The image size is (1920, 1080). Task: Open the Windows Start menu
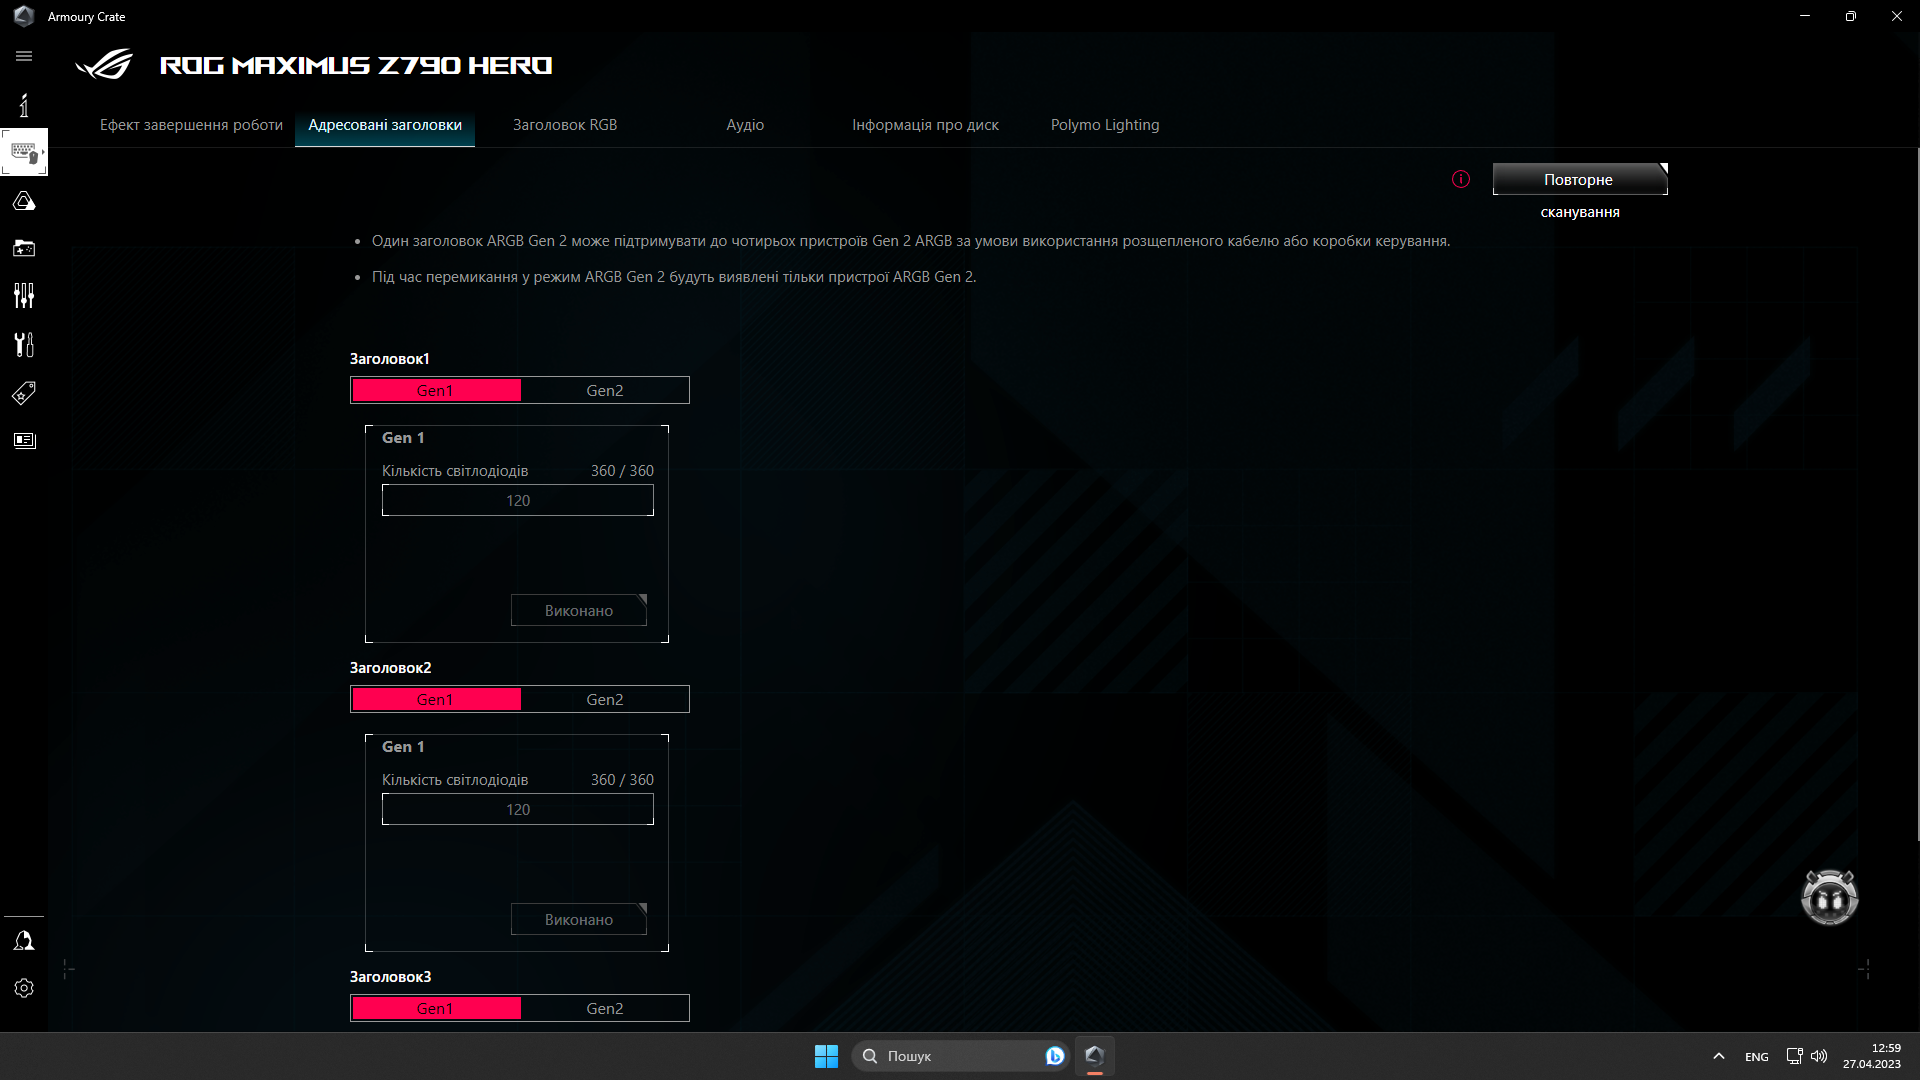pos(826,1056)
